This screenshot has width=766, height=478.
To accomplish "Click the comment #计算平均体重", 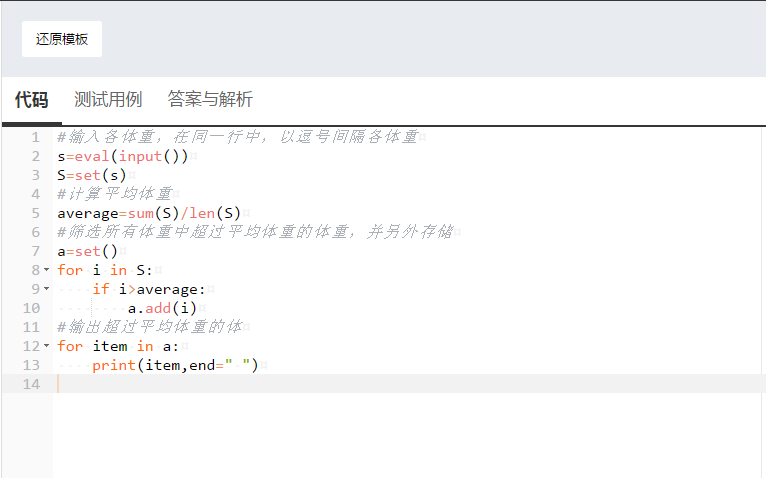I will [114, 194].
